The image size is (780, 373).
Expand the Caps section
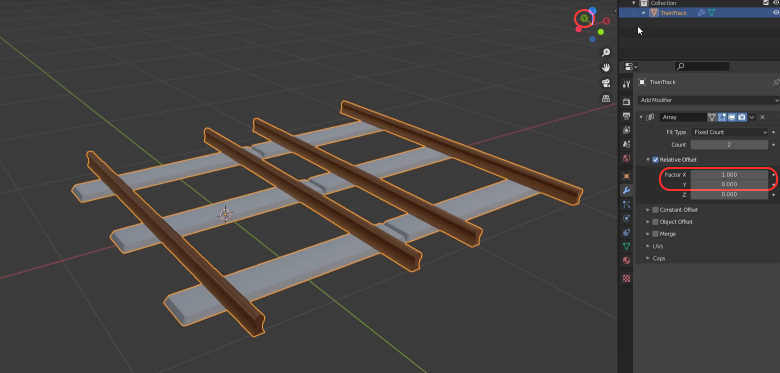tap(658, 259)
